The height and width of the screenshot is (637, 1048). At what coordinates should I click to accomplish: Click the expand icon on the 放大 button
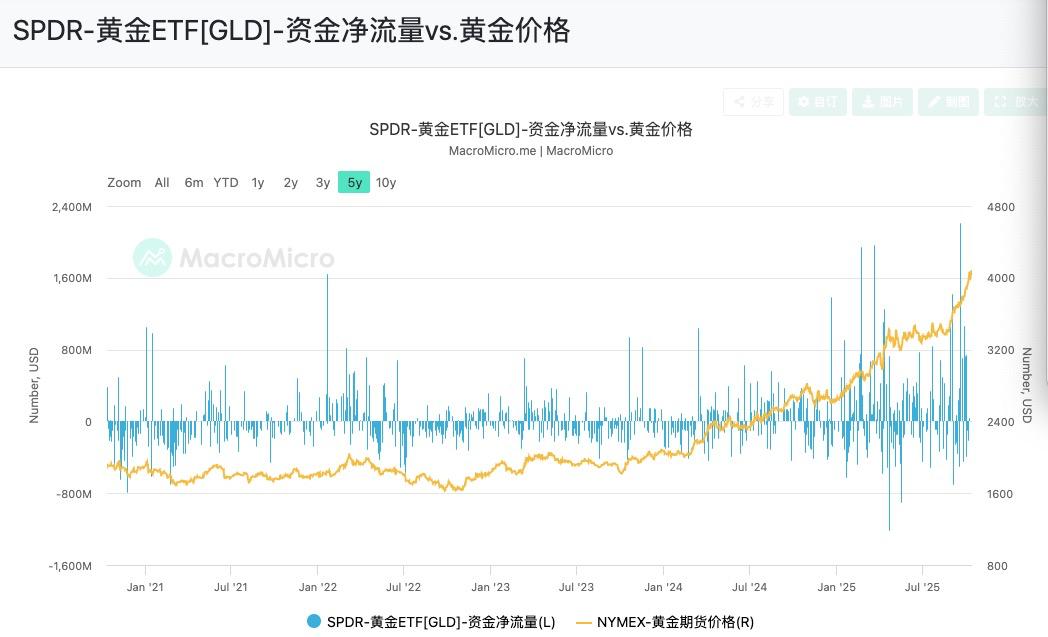click(997, 101)
